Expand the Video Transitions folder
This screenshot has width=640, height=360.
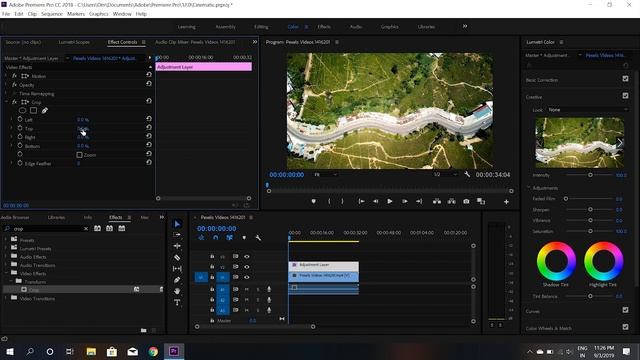(x=6, y=298)
